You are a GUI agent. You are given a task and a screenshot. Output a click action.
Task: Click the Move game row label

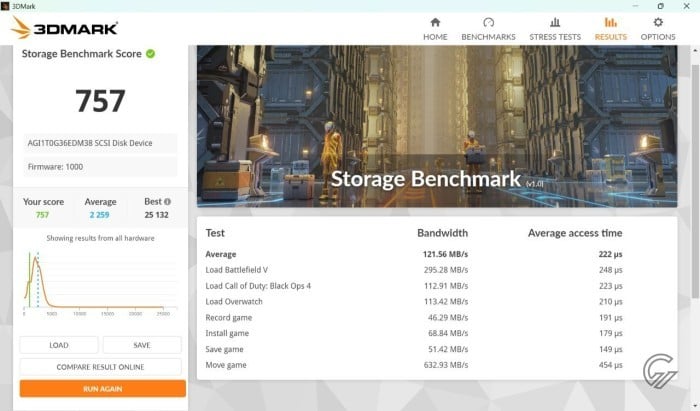pyautogui.click(x=226, y=365)
